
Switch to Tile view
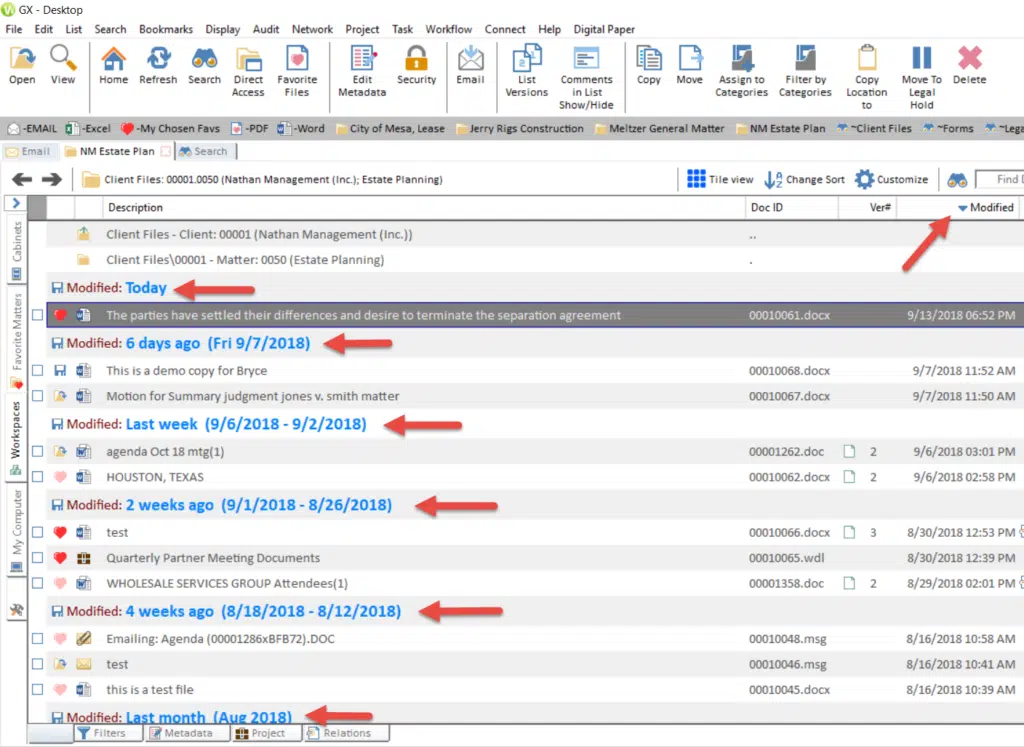click(720, 179)
